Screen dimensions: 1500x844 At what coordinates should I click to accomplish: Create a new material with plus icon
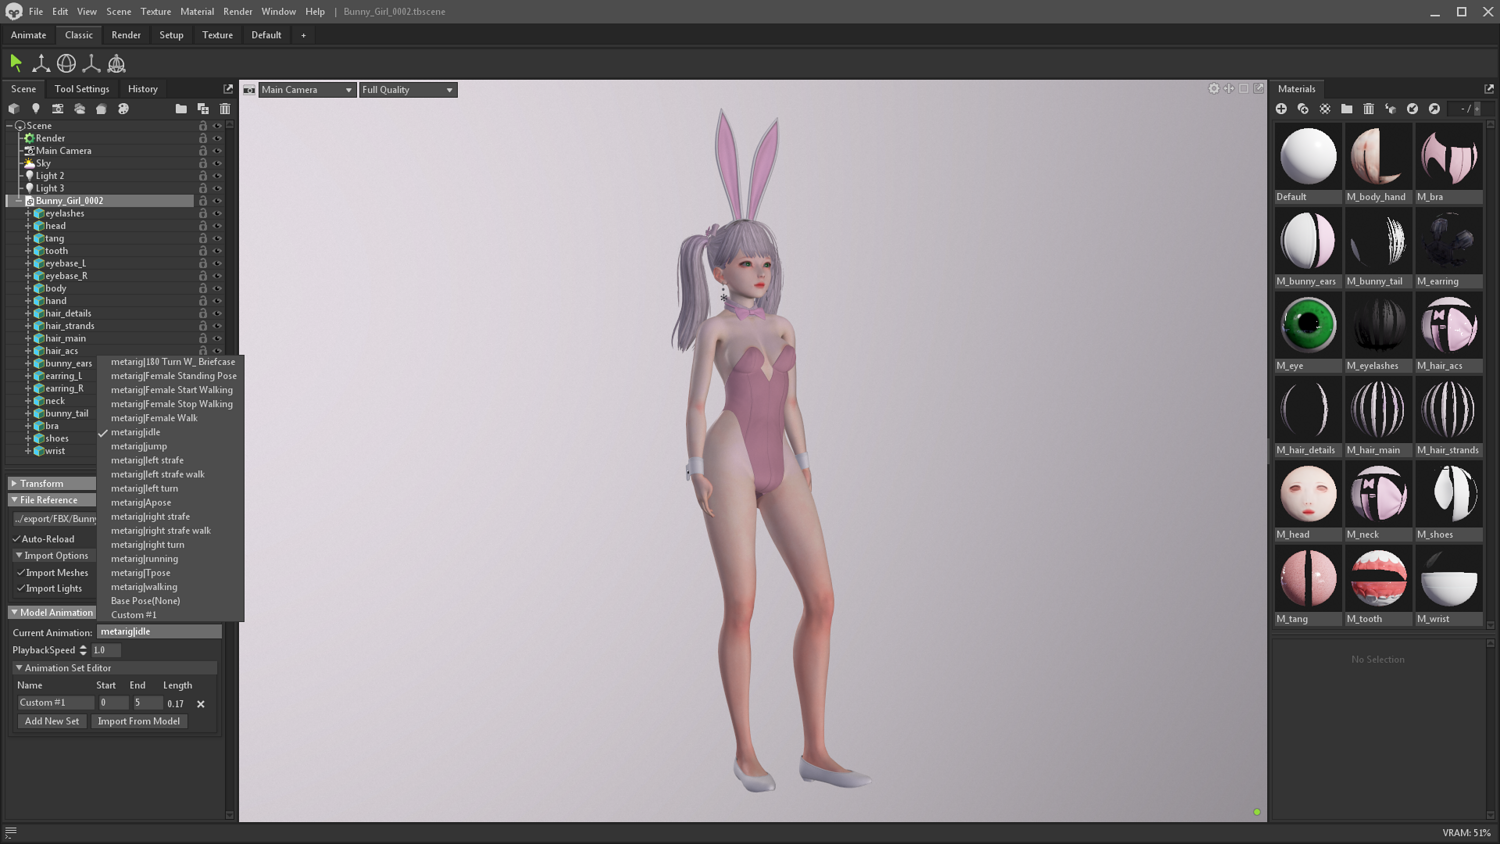(1281, 109)
